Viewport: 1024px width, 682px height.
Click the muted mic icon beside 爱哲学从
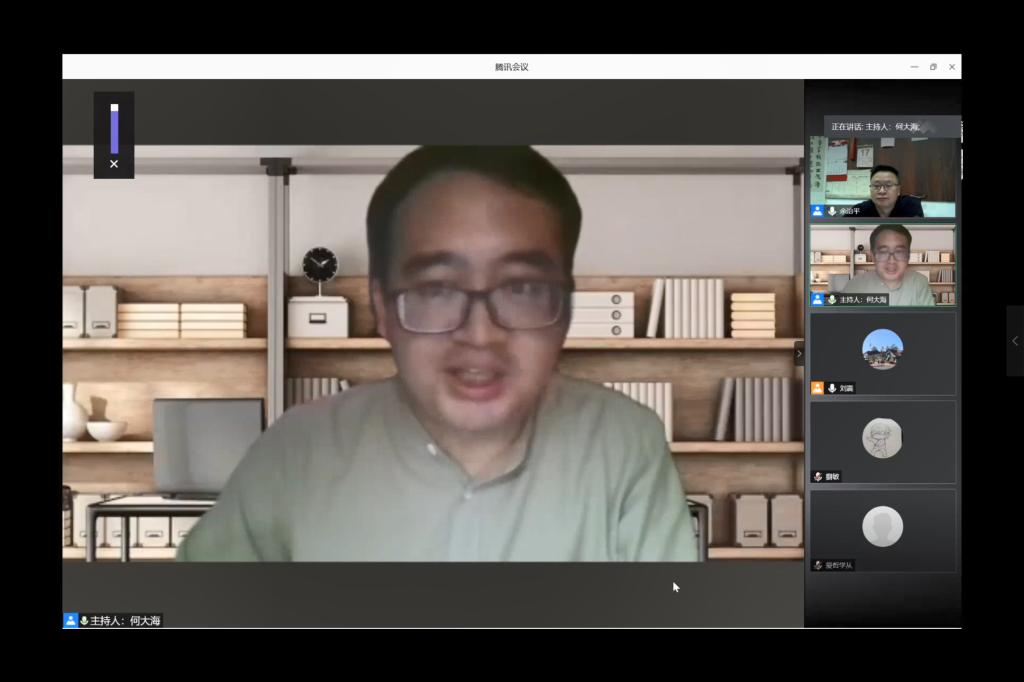tap(818, 565)
